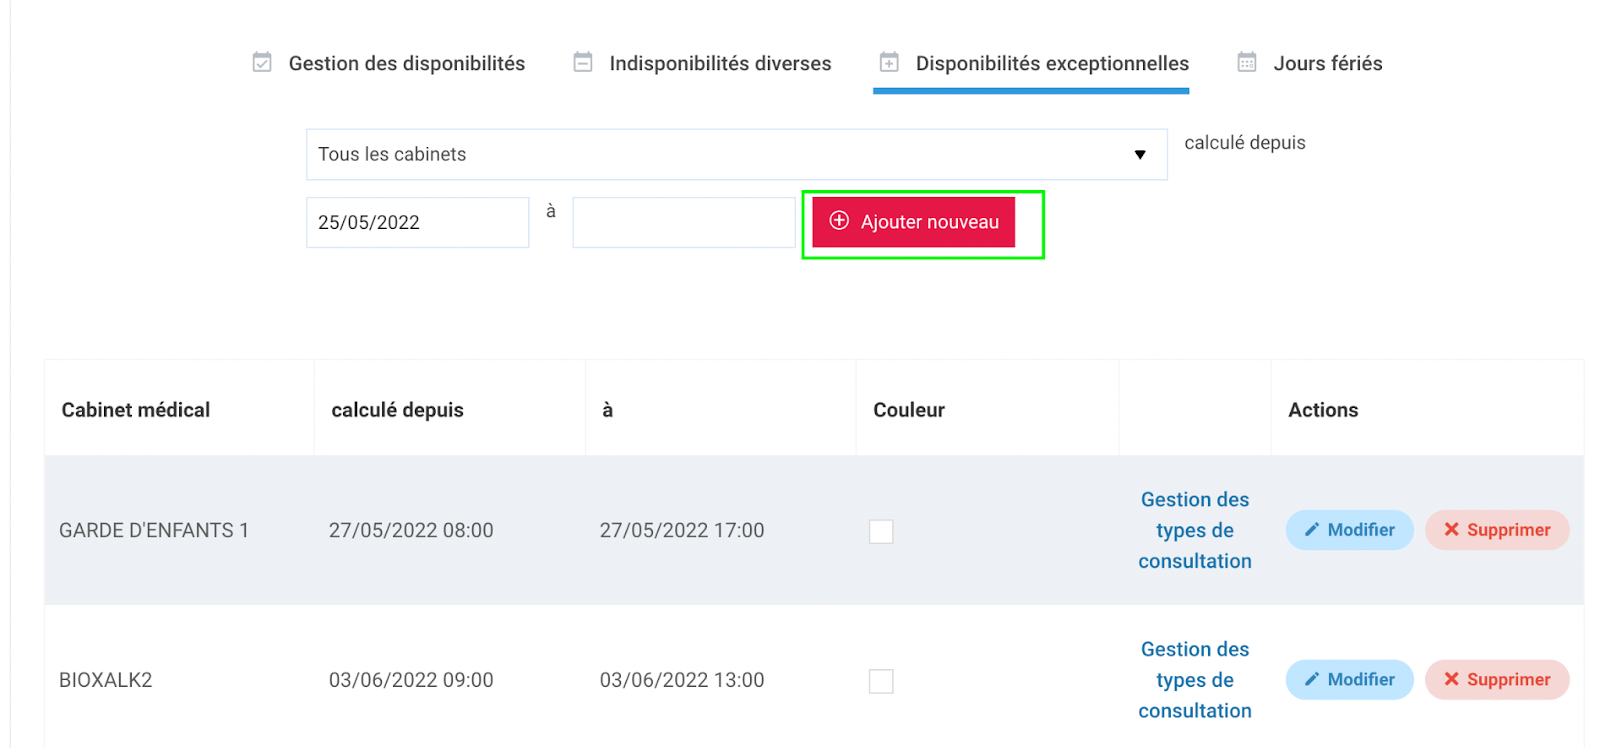Go to the Jours fériés tab
The image size is (1600, 748).
pos(1310,63)
